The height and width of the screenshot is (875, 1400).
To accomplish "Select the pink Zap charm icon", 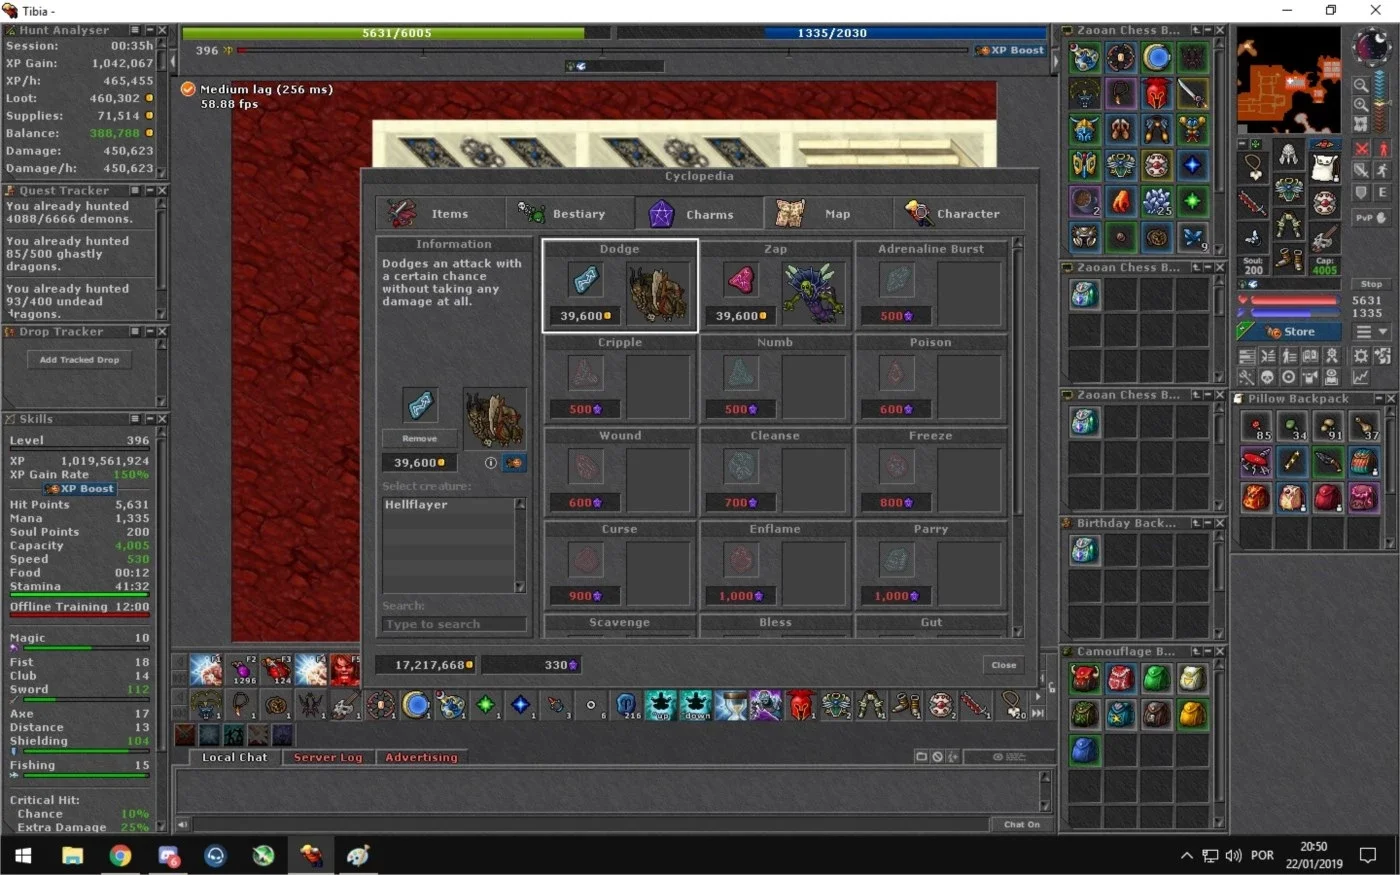I will coord(741,281).
